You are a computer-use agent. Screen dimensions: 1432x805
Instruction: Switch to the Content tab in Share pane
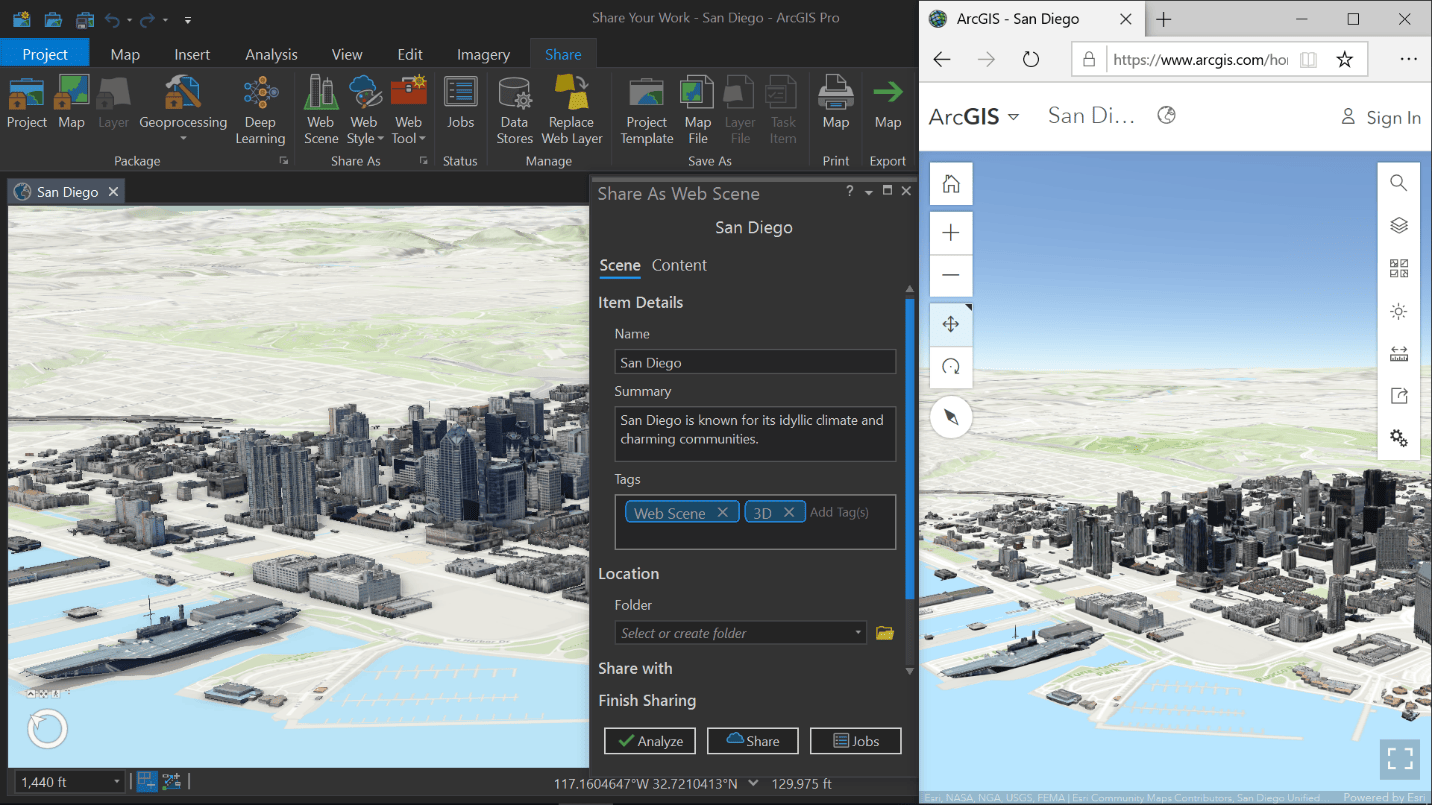[x=679, y=266]
